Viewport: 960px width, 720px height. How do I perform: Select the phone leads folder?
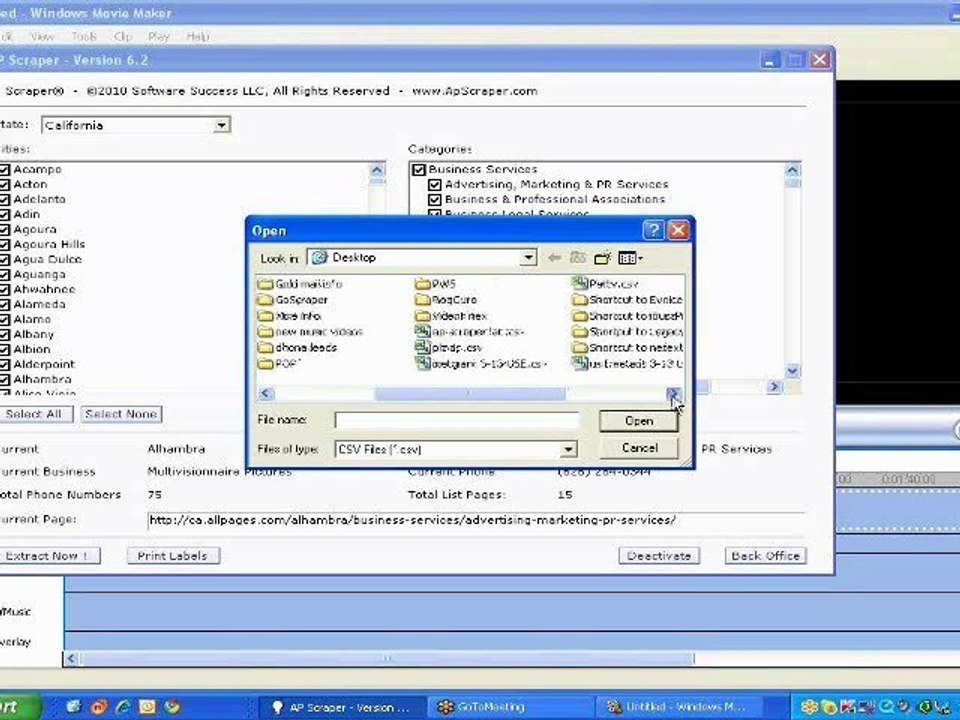pyautogui.click(x=298, y=348)
